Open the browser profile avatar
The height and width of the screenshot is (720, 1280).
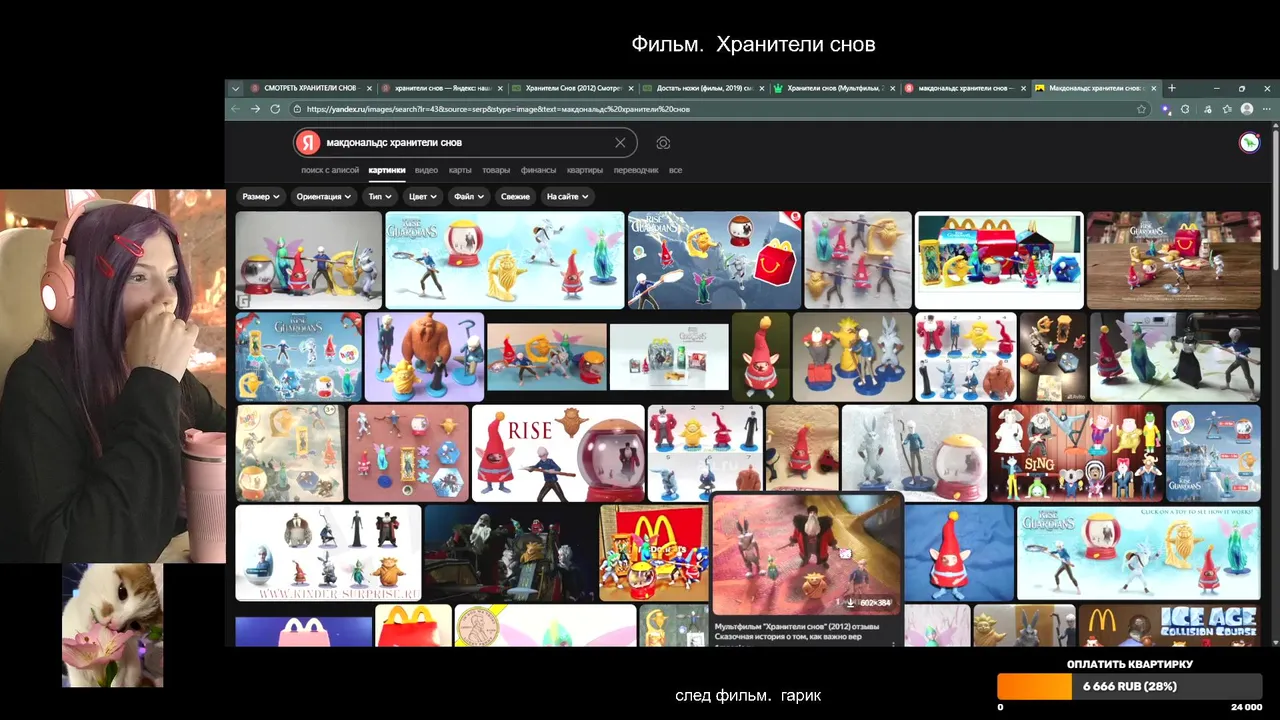click(1246, 109)
